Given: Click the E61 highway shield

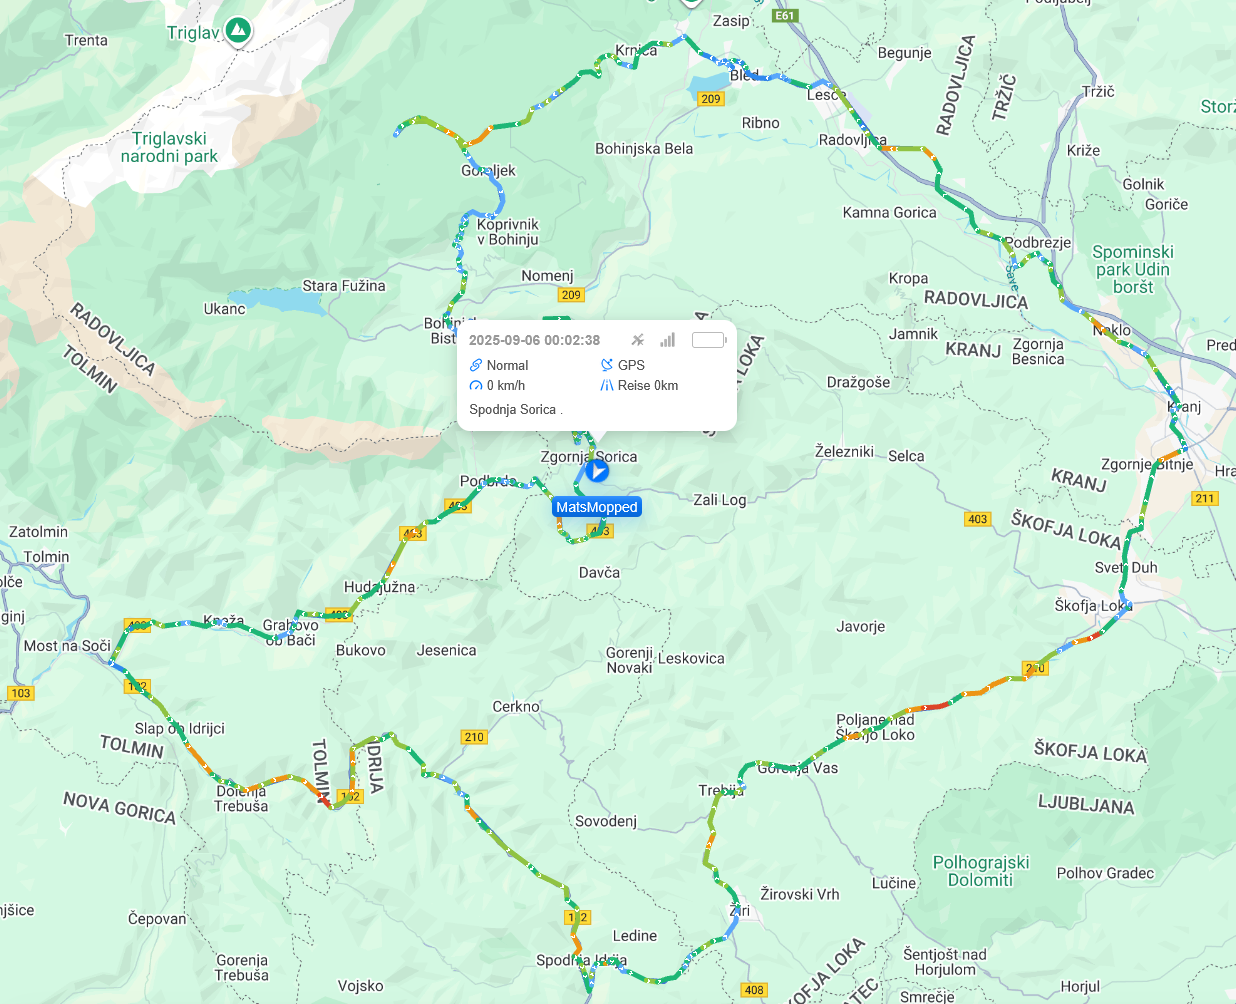Looking at the screenshot, I should (x=785, y=15).
